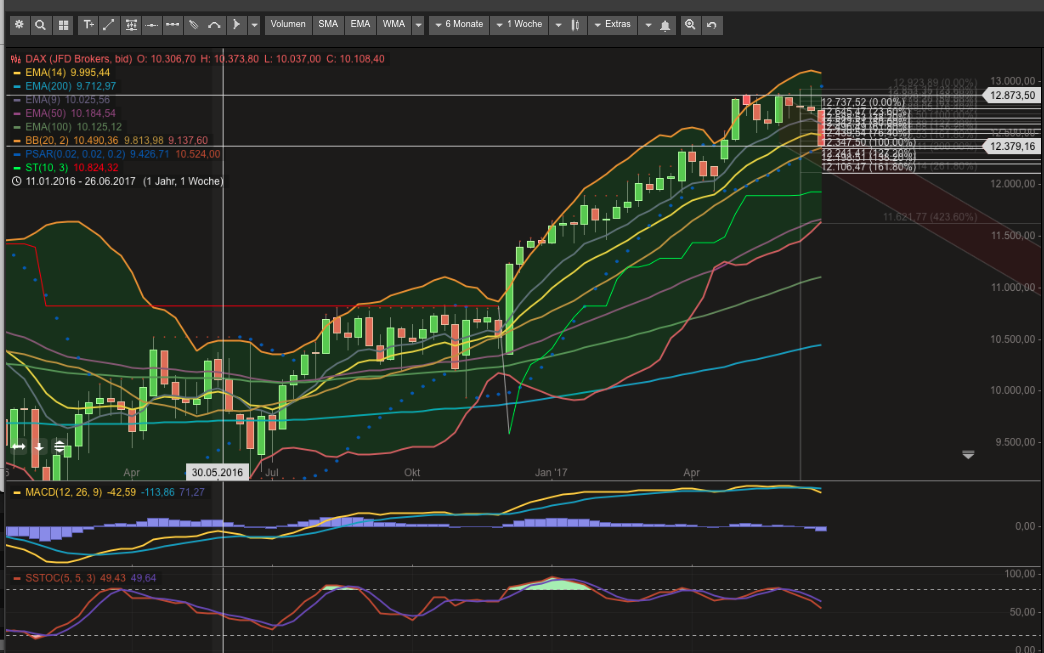This screenshot has height=653, width=1044.
Task: Select the line segment tool
Action: pos(172,25)
